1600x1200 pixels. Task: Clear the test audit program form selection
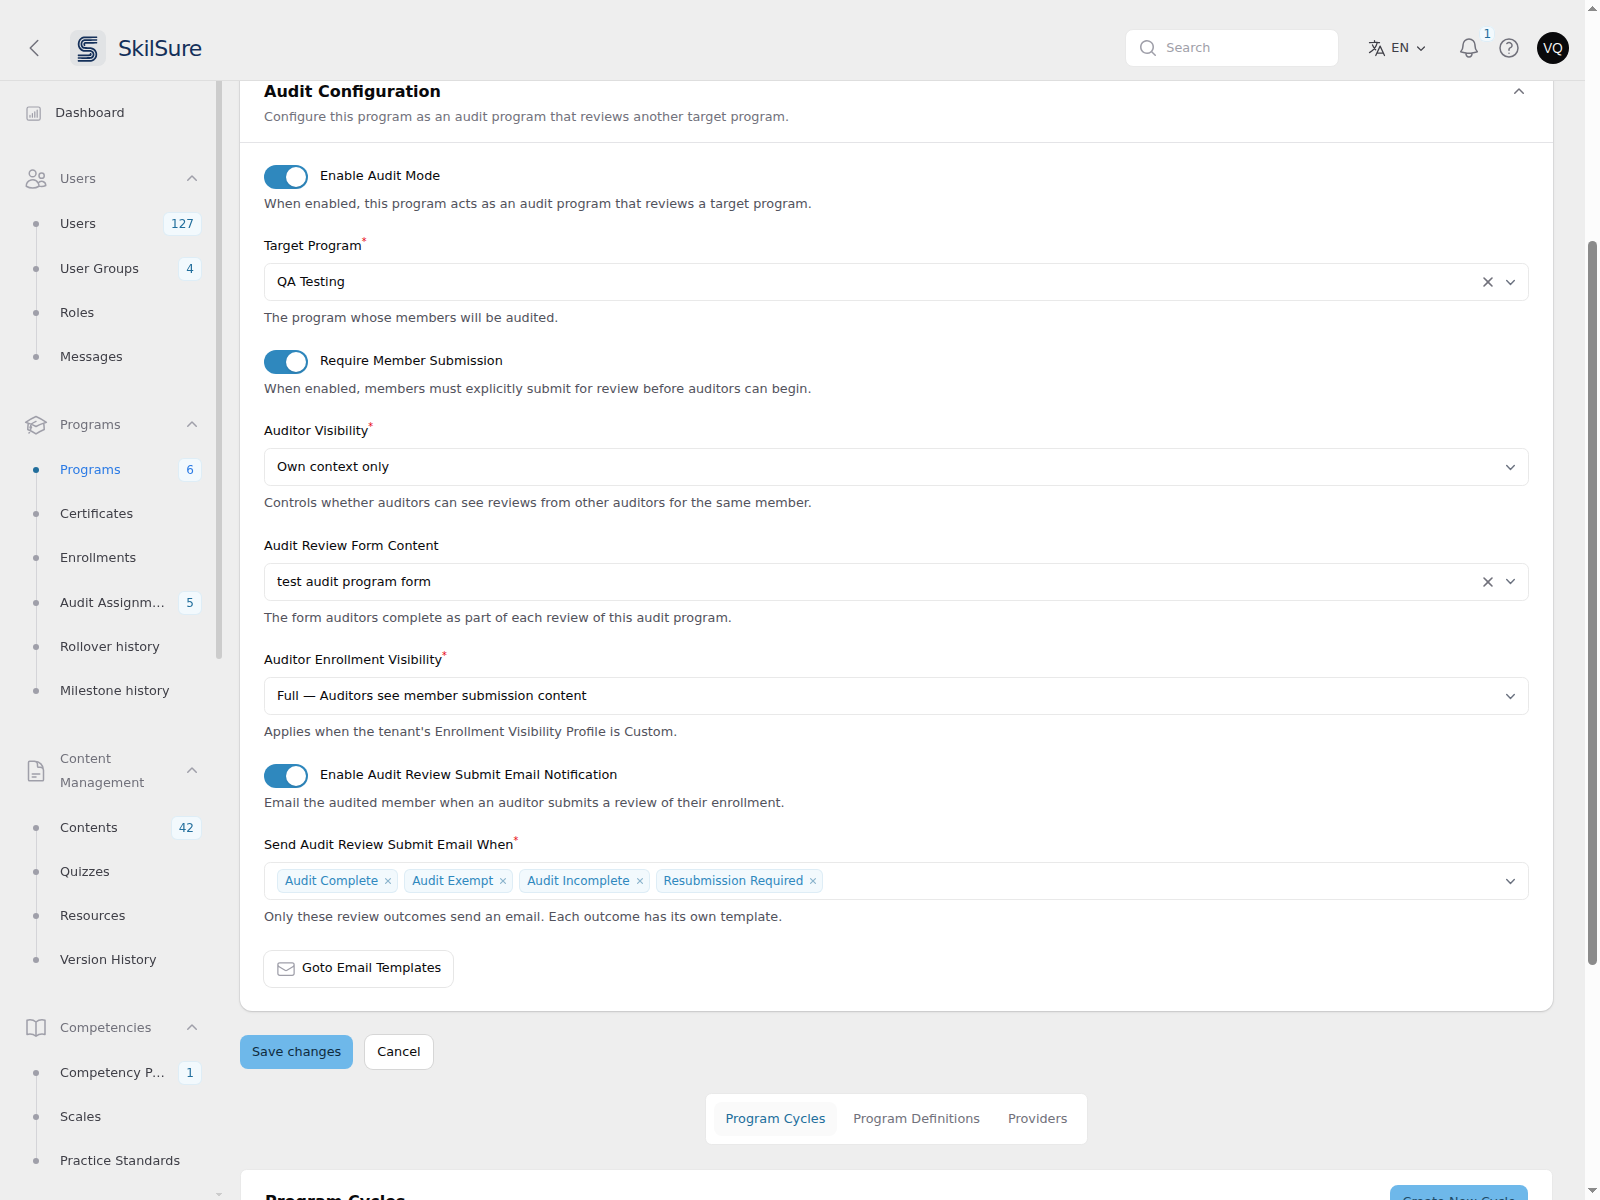pyautogui.click(x=1488, y=582)
